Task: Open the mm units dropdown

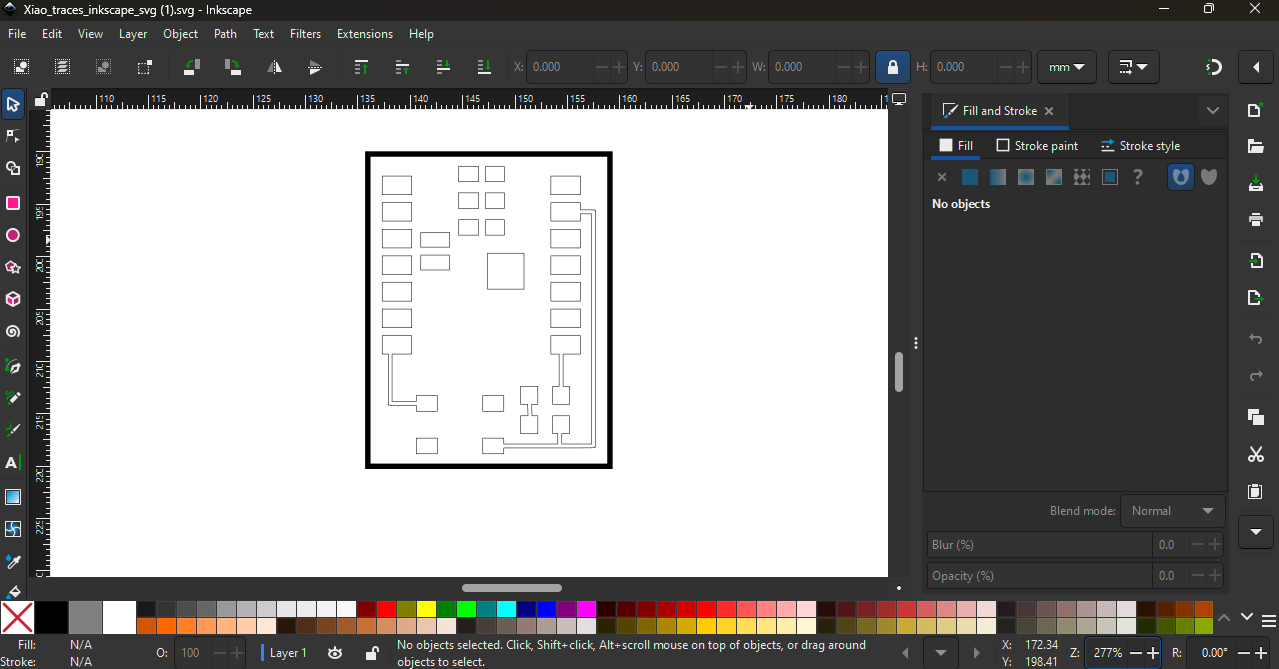Action: (1067, 67)
